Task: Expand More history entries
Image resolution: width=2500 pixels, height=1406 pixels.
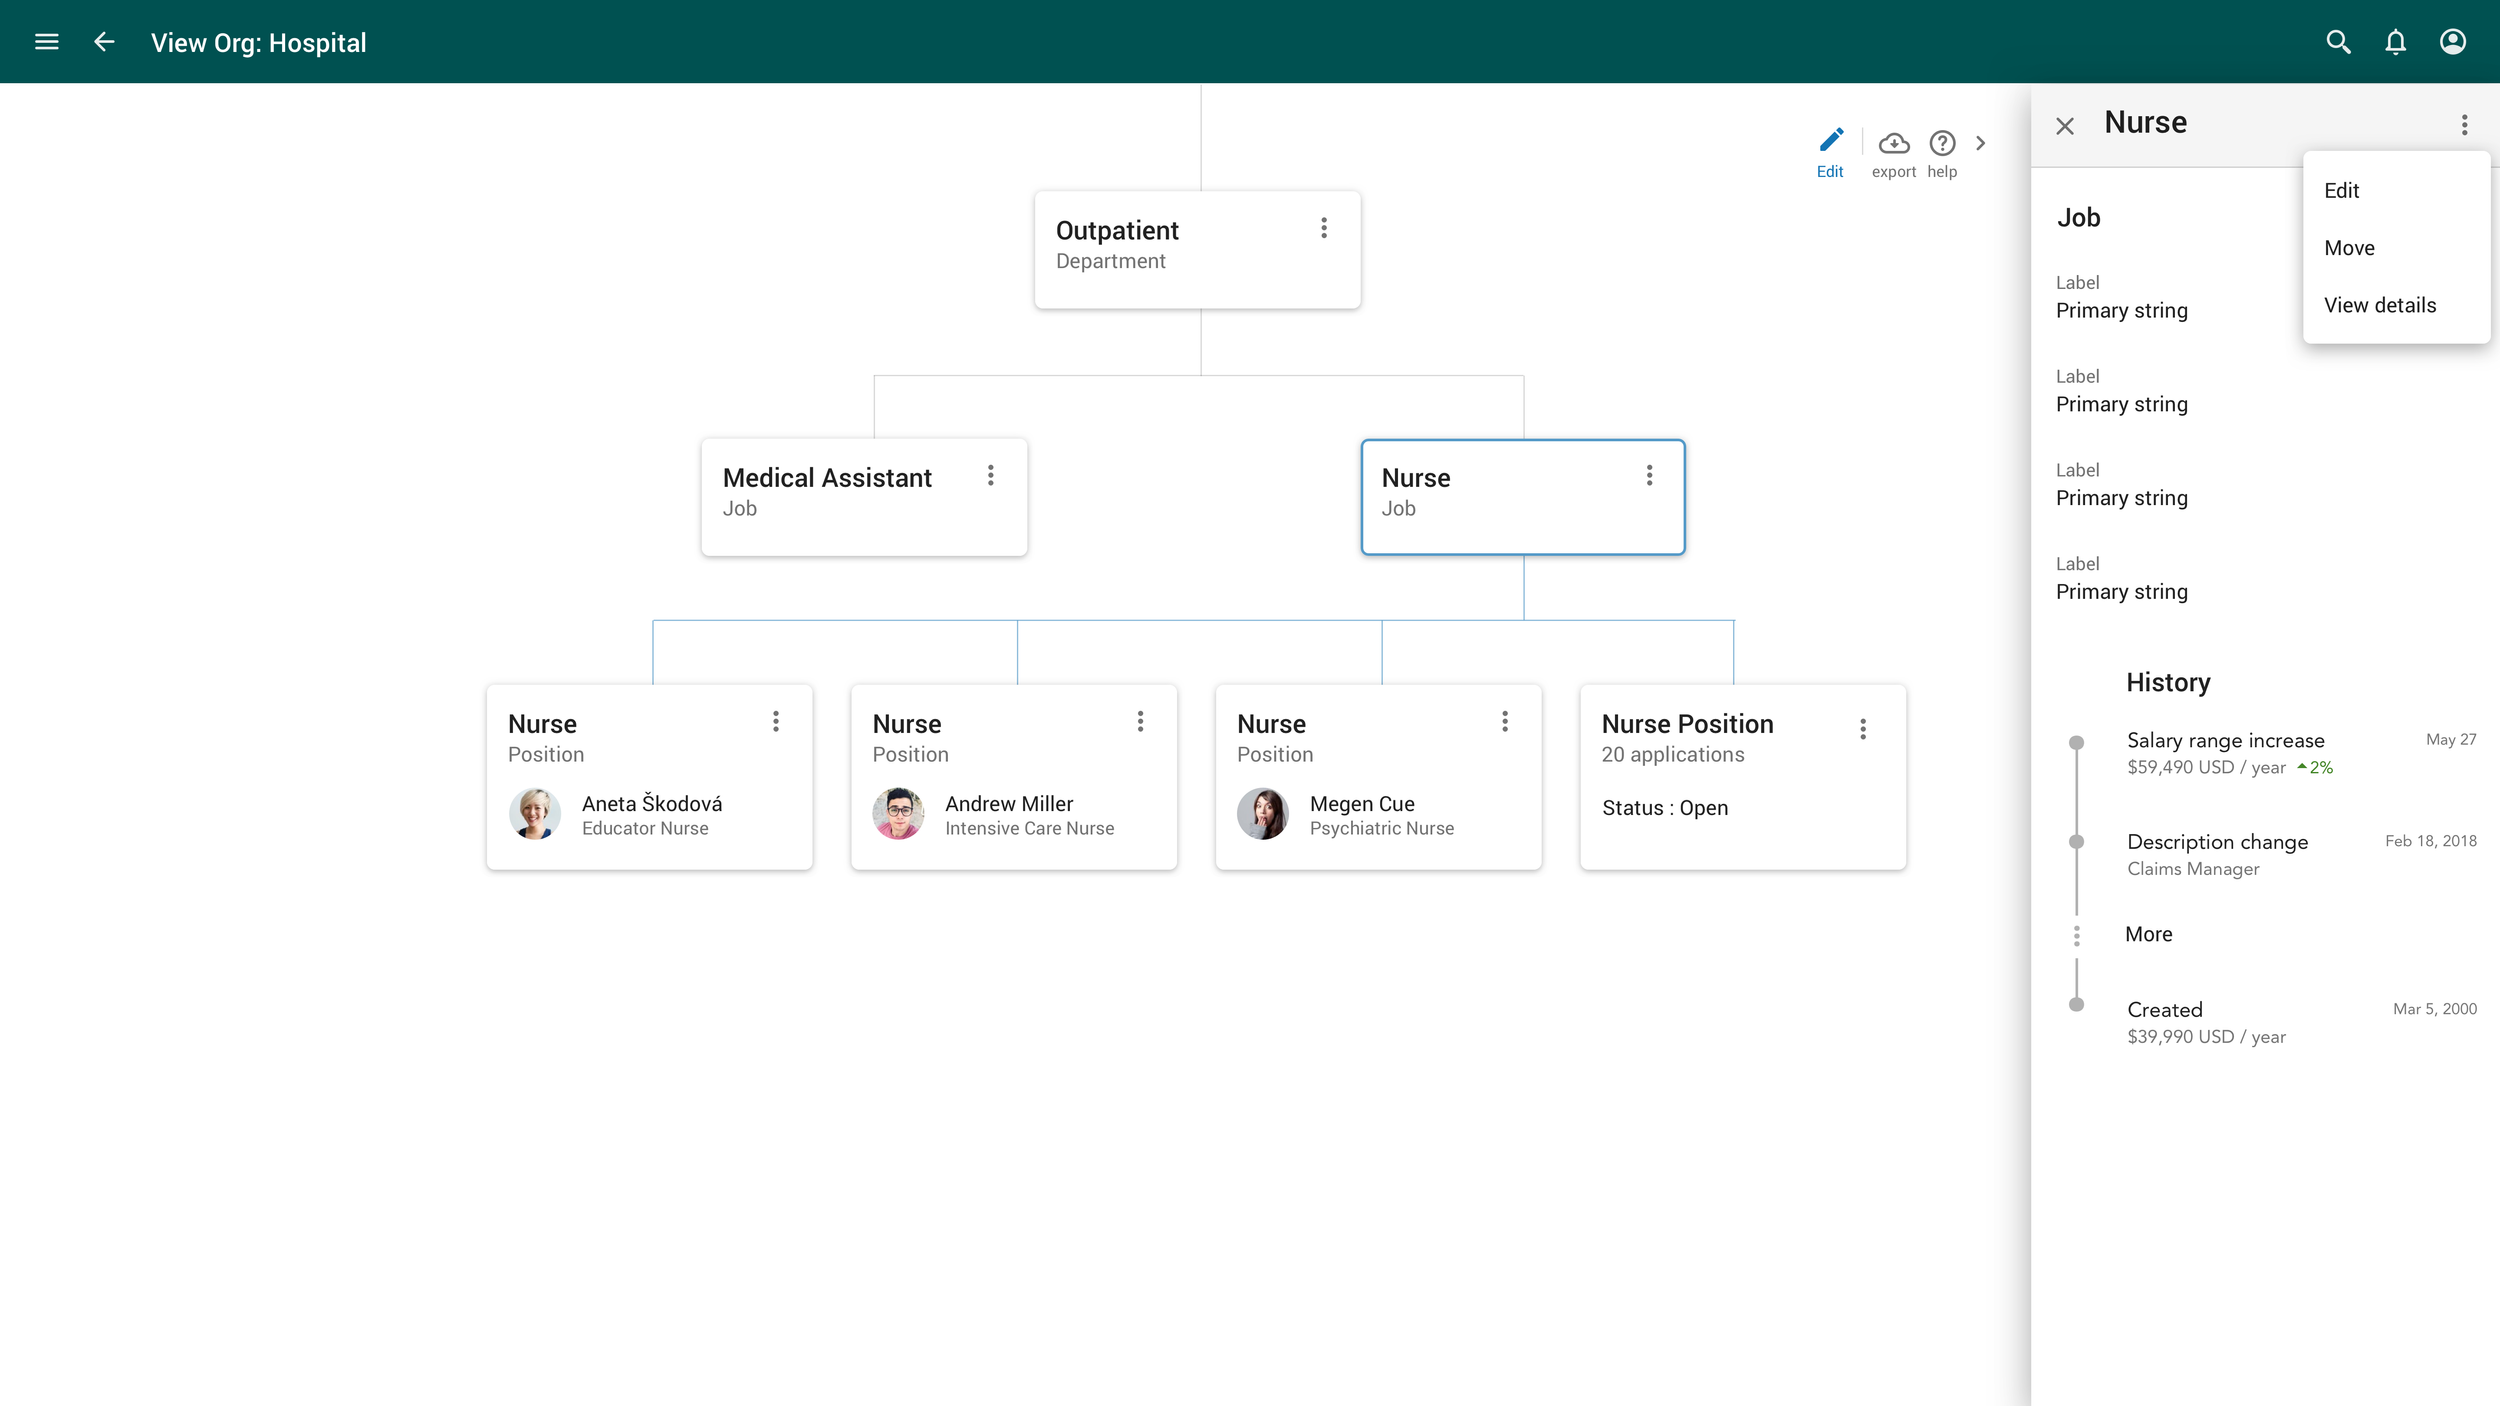Action: pos(2148,934)
